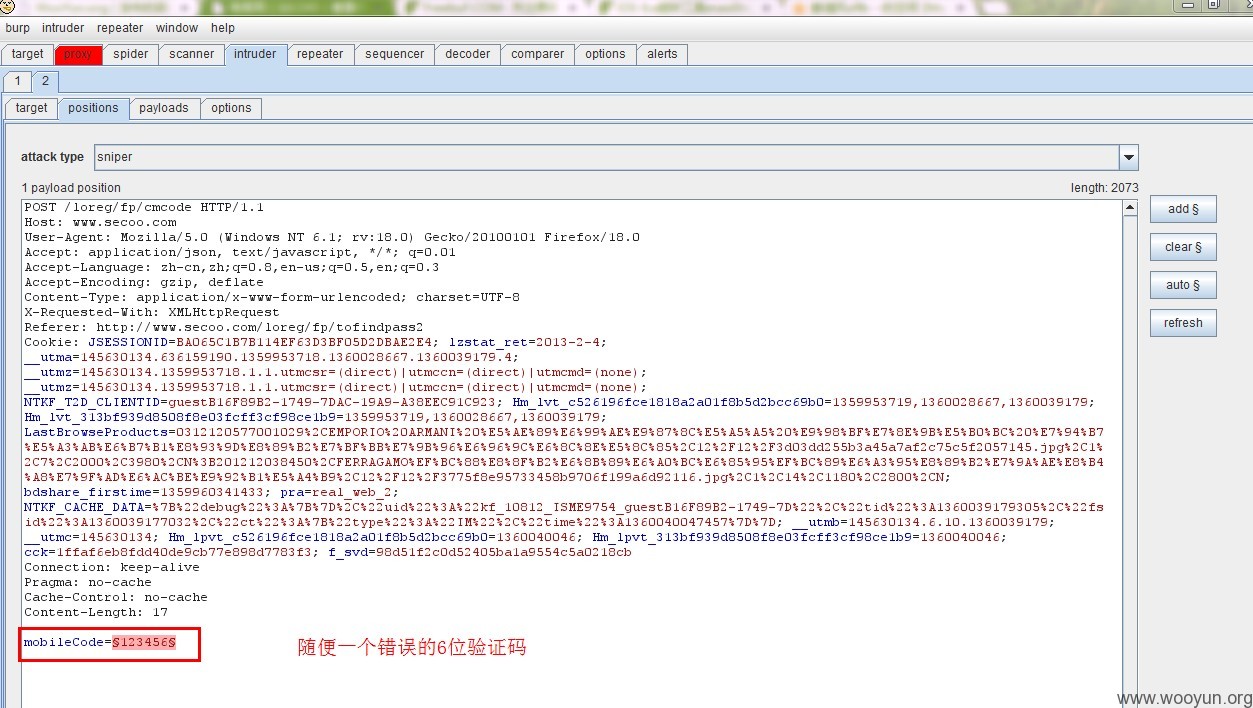Open the positions sub-tab
This screenshot has height=708, width=1253.
93,108
